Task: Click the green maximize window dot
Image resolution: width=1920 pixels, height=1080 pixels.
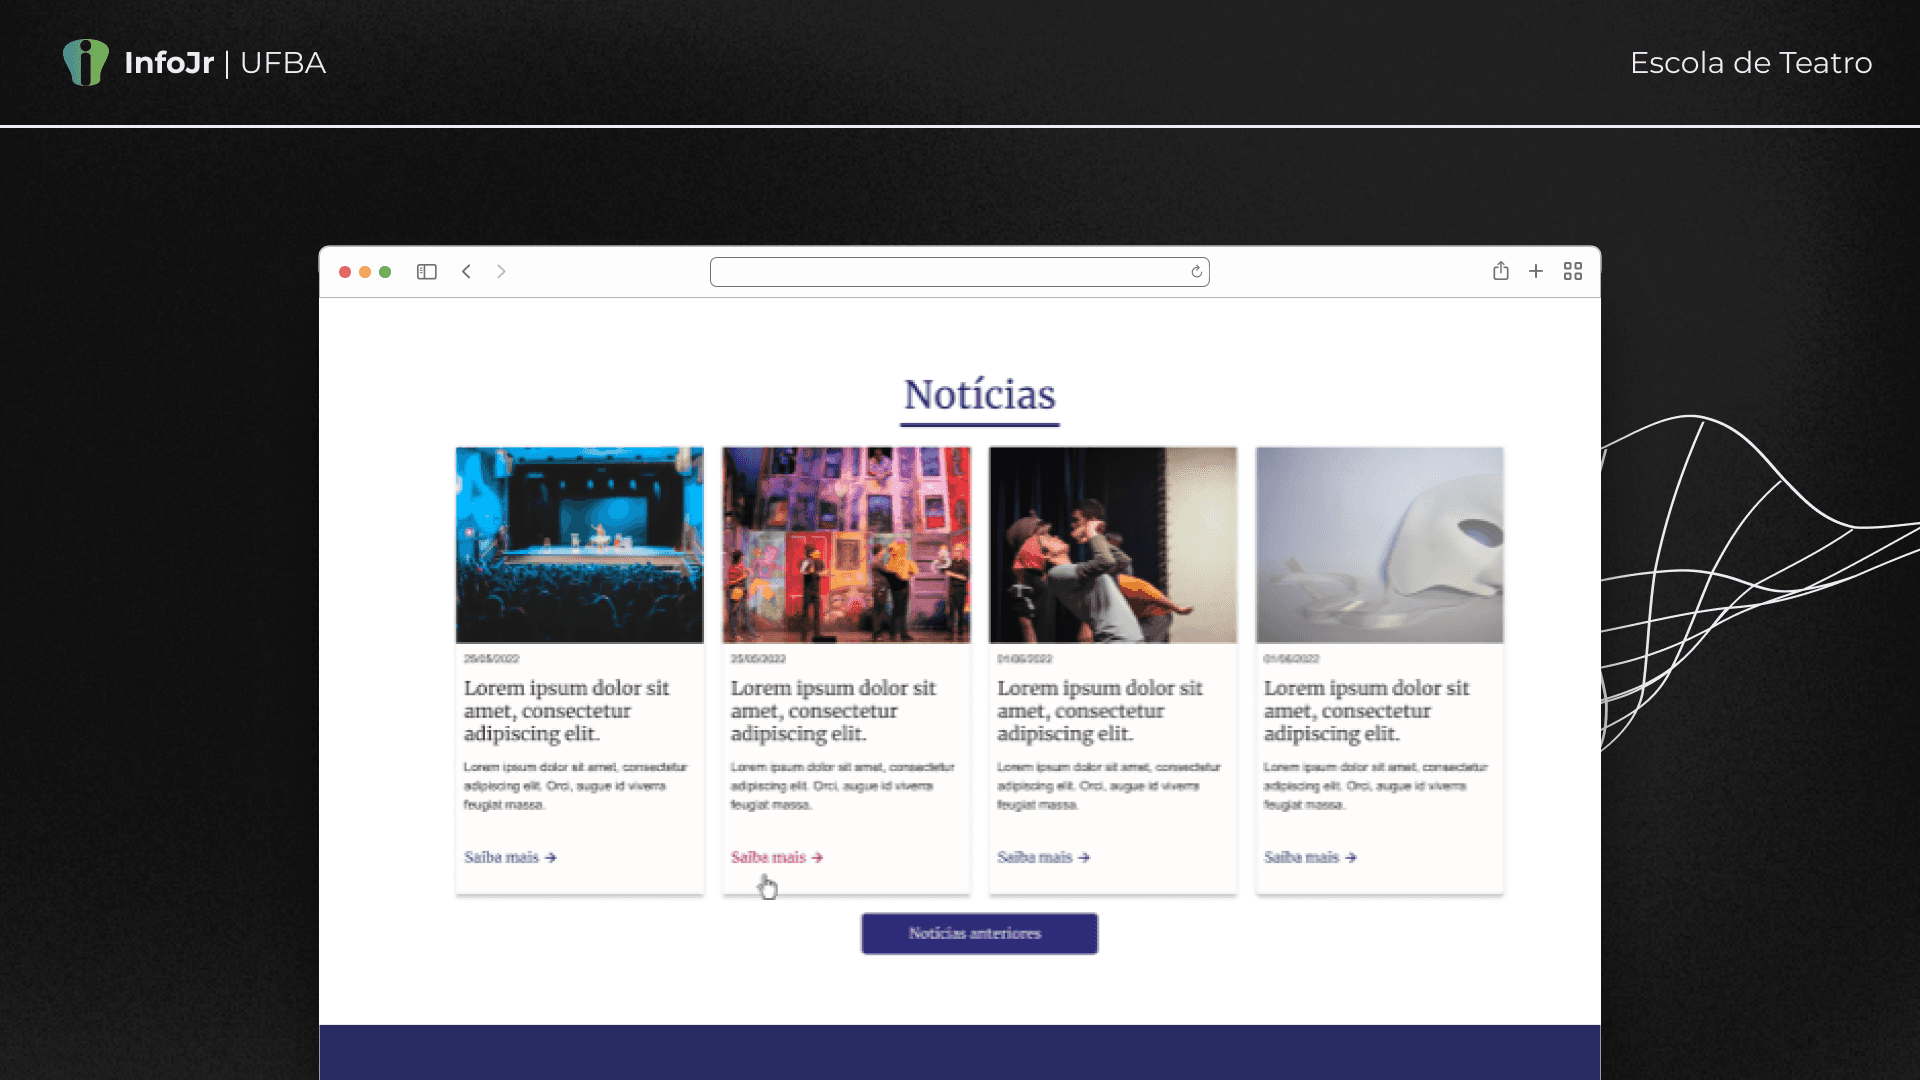Action: pos(385,272)
